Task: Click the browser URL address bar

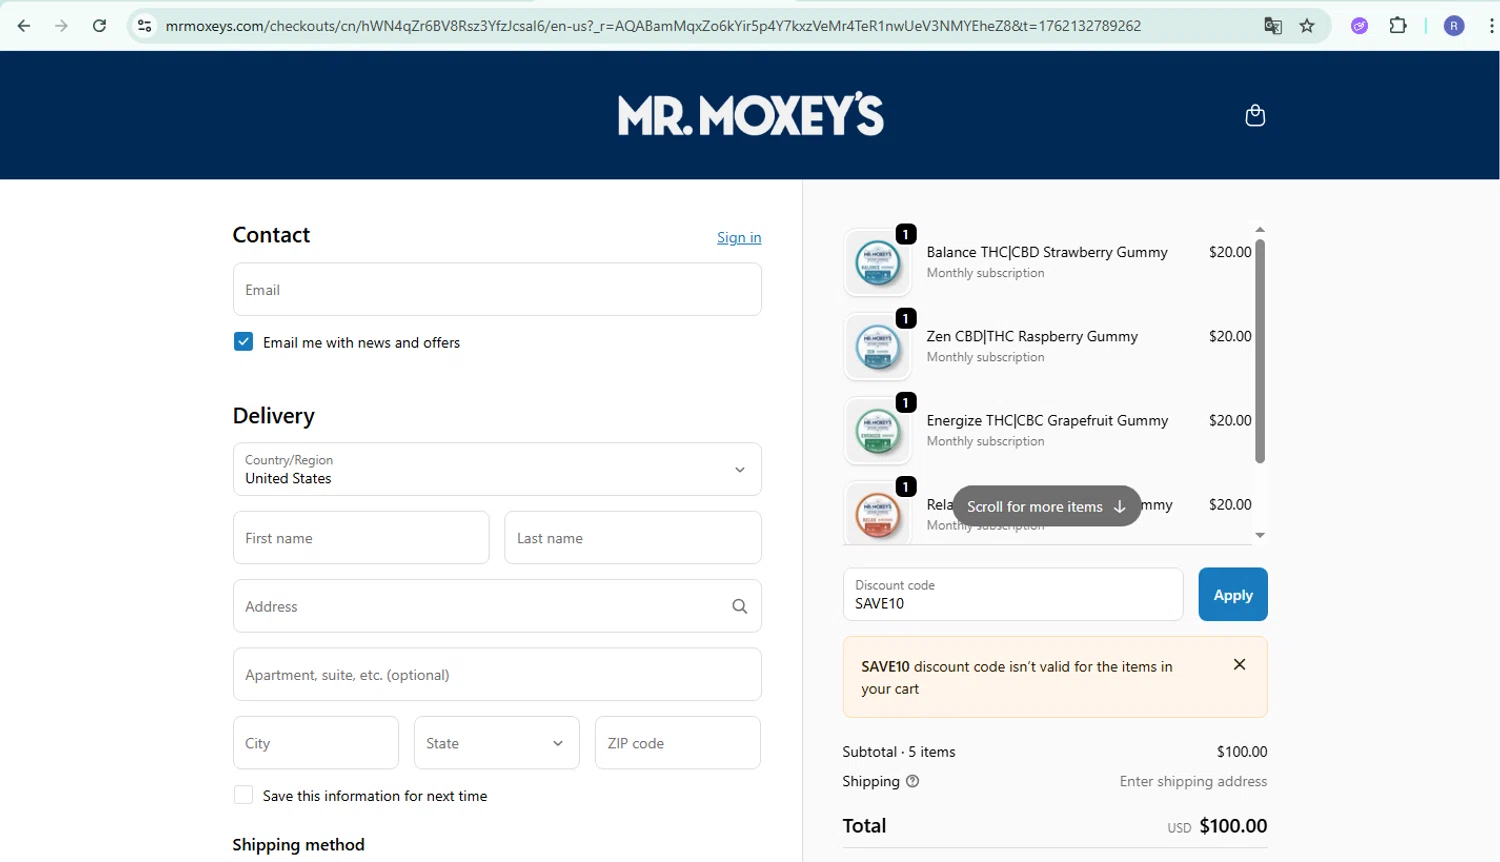Action: click(x=653, y=26)
